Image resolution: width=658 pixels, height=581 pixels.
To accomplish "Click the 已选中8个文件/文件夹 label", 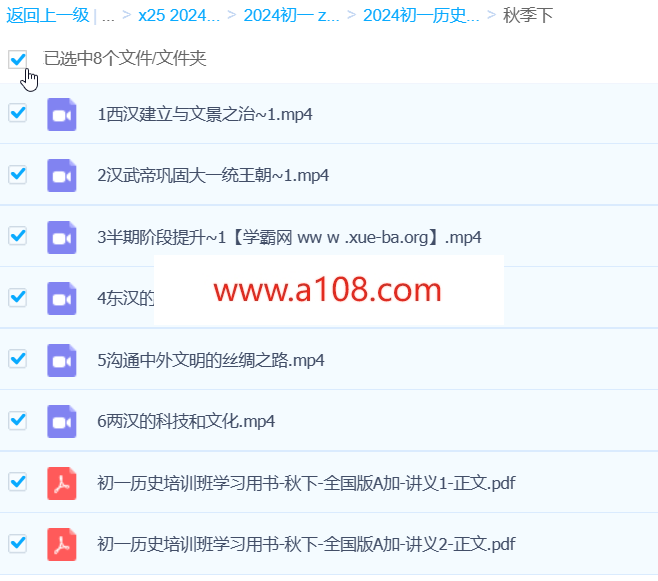I will [125, 58].
